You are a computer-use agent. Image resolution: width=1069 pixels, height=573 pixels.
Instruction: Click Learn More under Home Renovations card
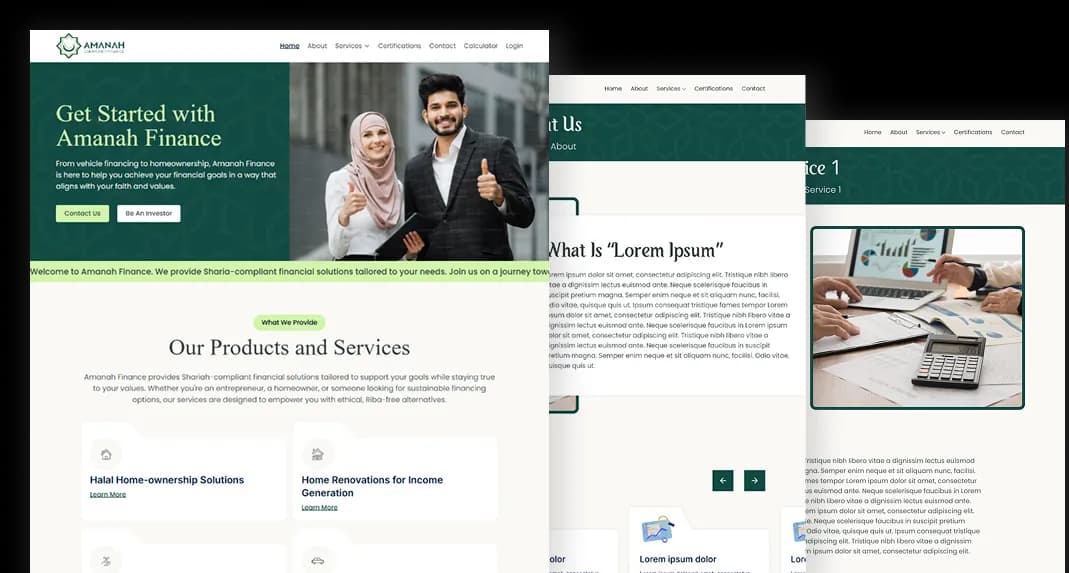(320, 508)
